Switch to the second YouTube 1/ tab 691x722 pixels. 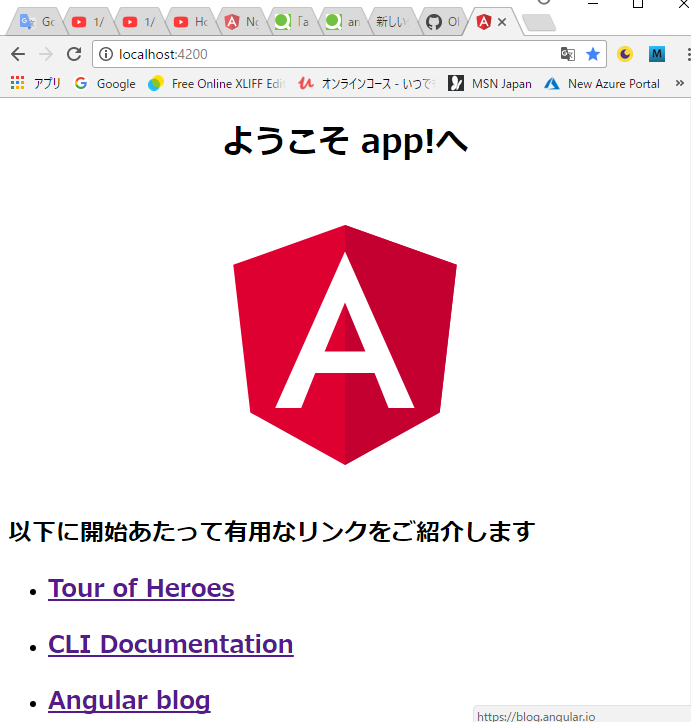pyautogui.click(x=139, y=22)
